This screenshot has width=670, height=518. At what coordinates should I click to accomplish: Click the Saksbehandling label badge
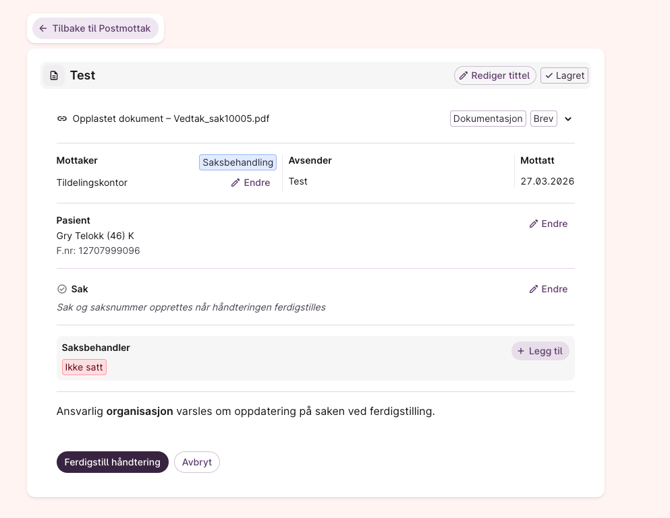coord(238,162)
